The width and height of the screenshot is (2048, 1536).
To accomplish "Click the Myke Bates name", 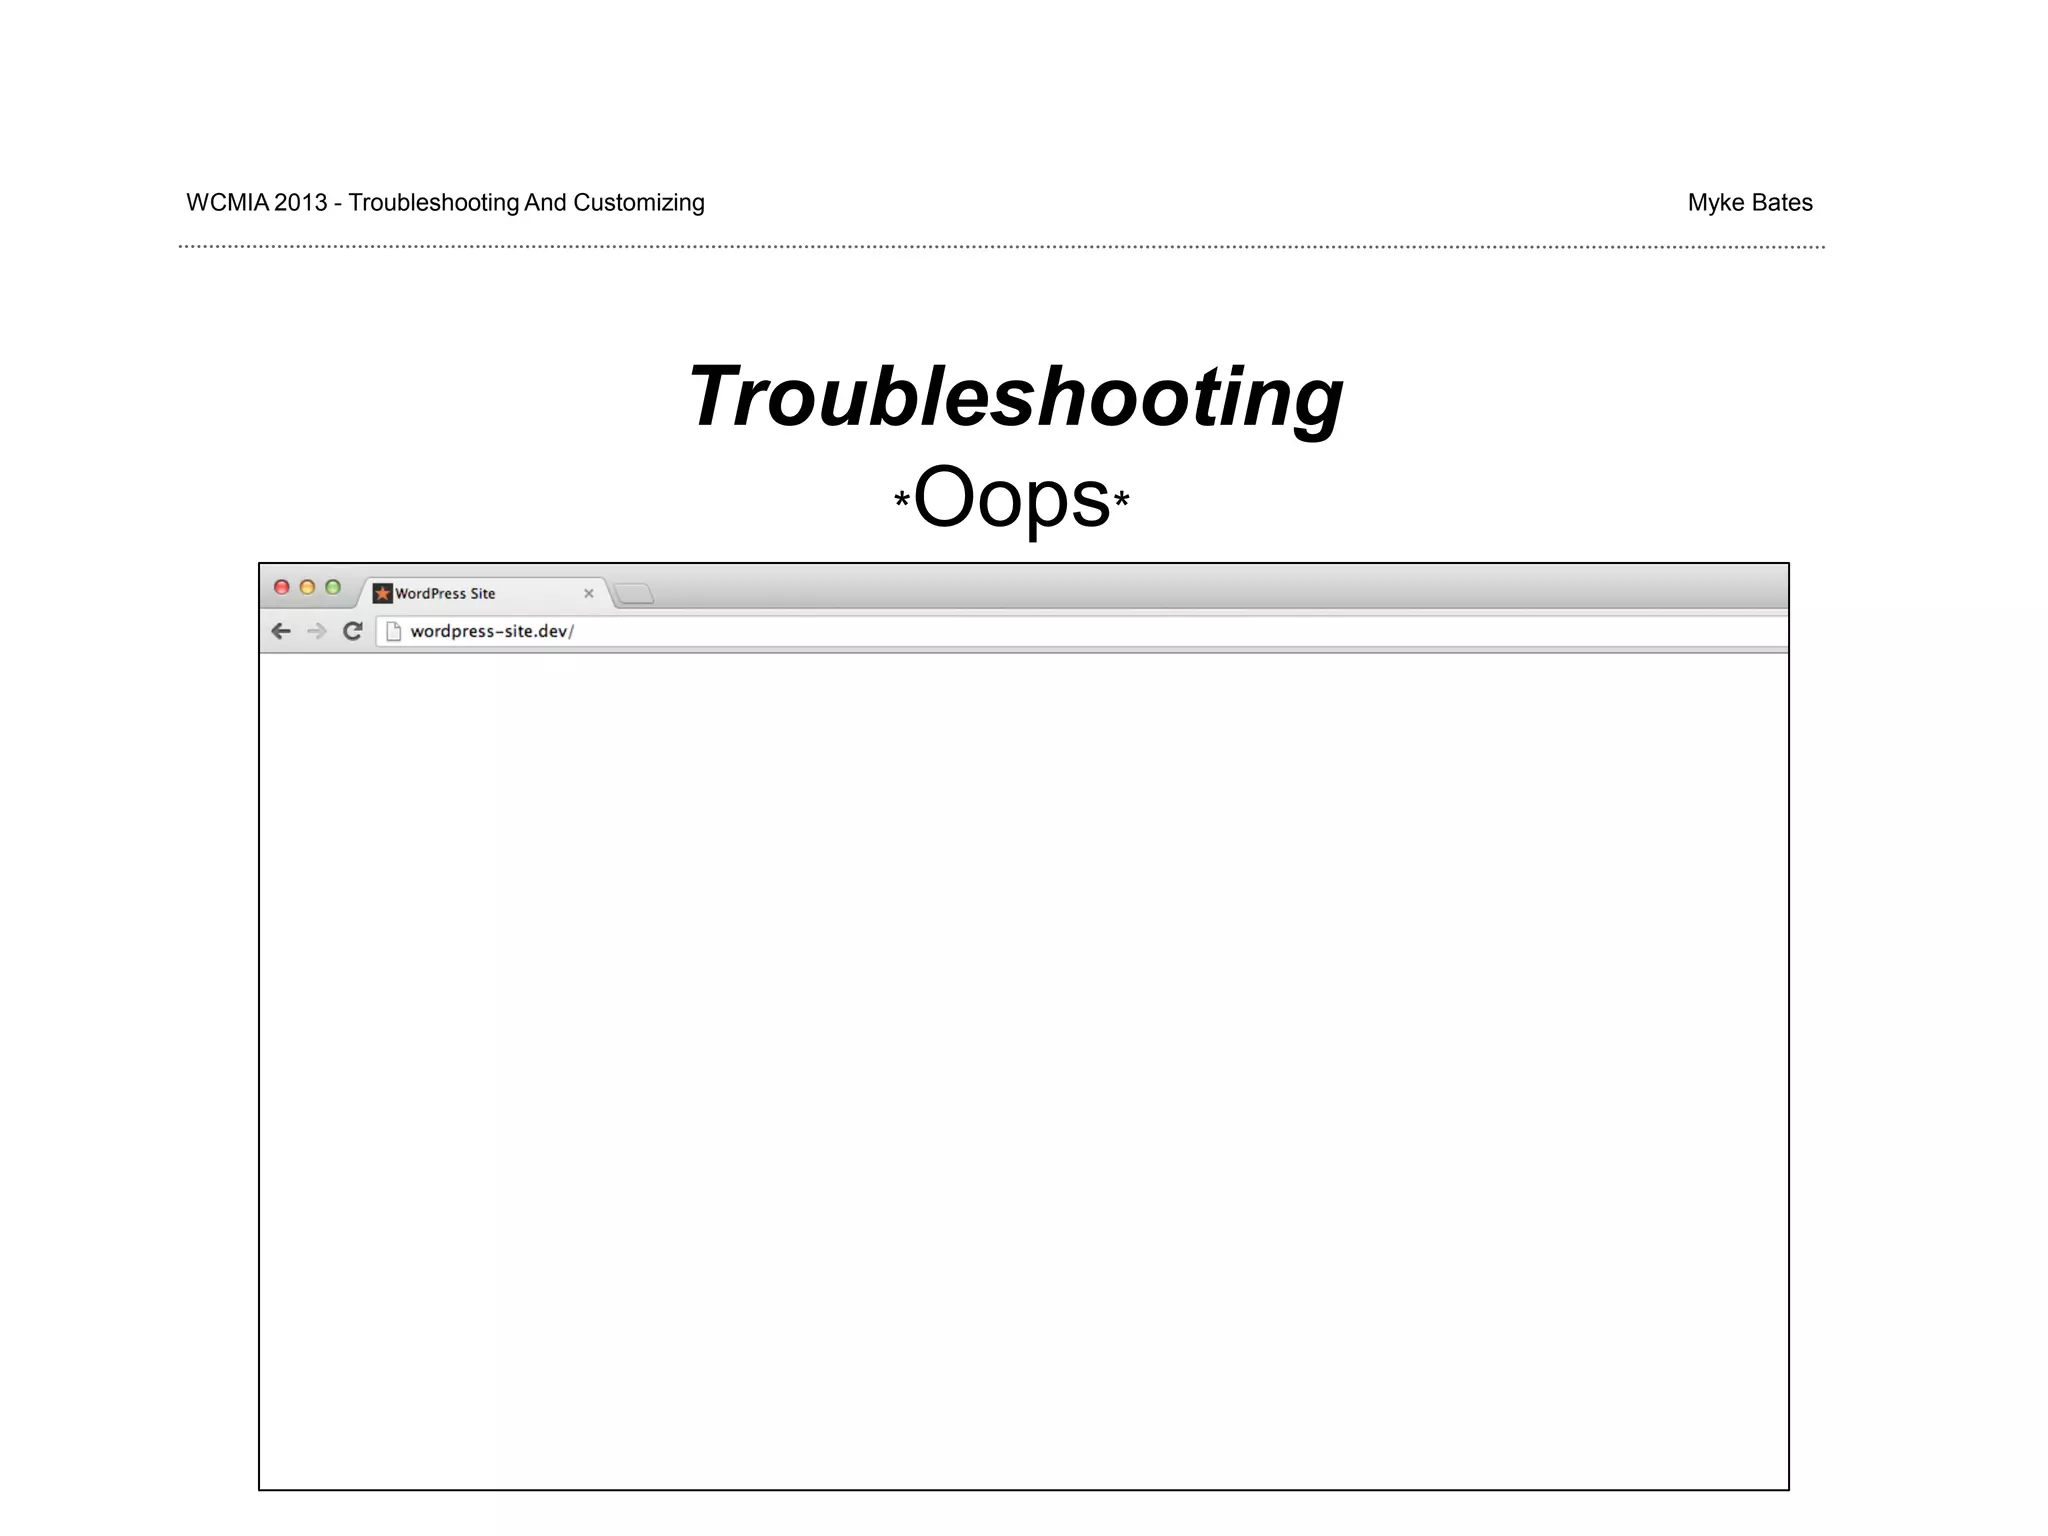I will (x=1750, y=203).
